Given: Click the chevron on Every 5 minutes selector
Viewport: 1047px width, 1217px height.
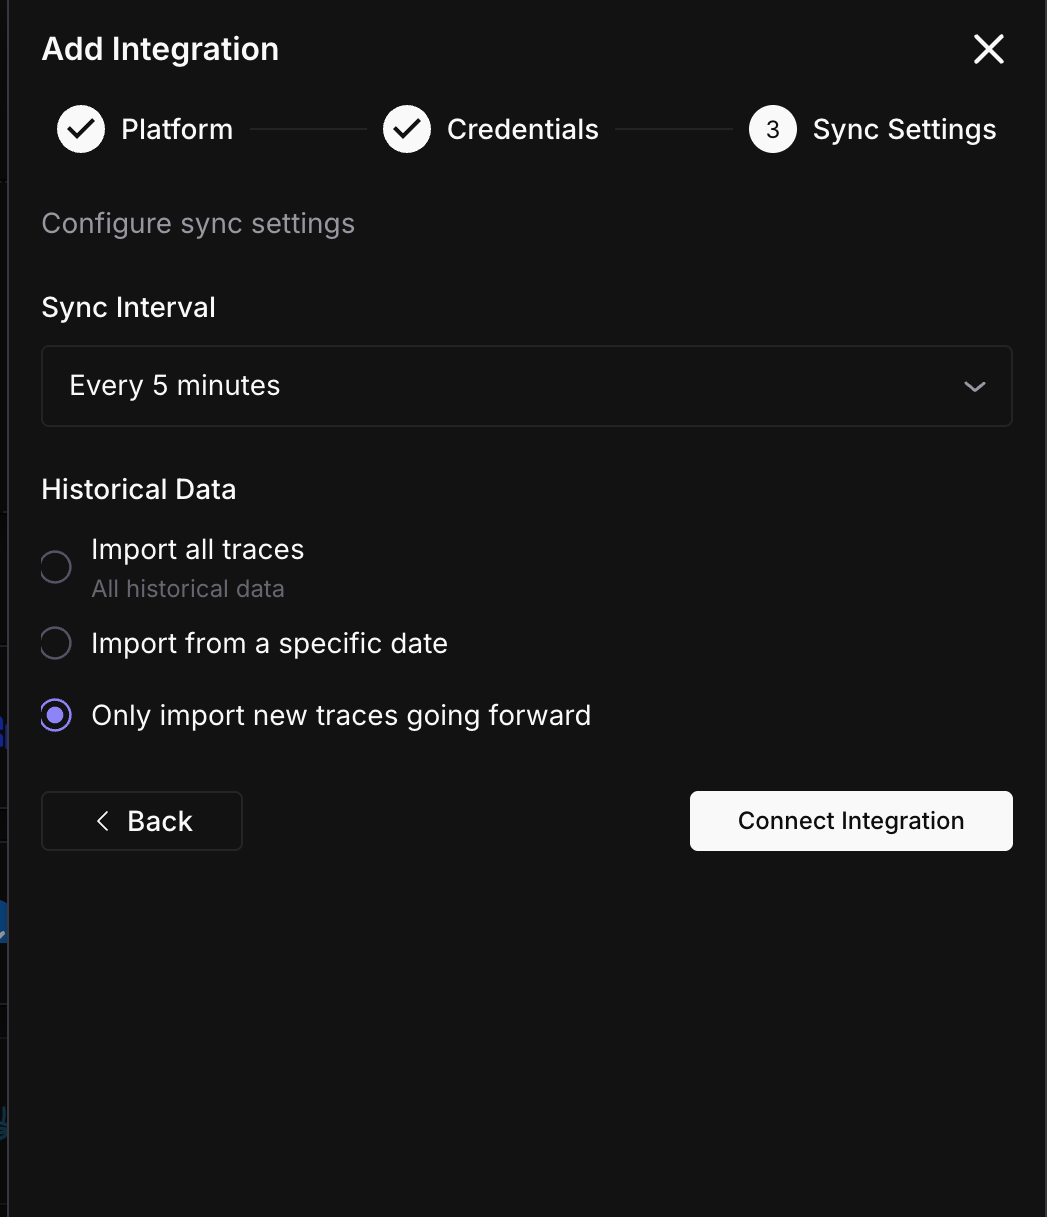Looking at the screenshot, I should 974,386.
